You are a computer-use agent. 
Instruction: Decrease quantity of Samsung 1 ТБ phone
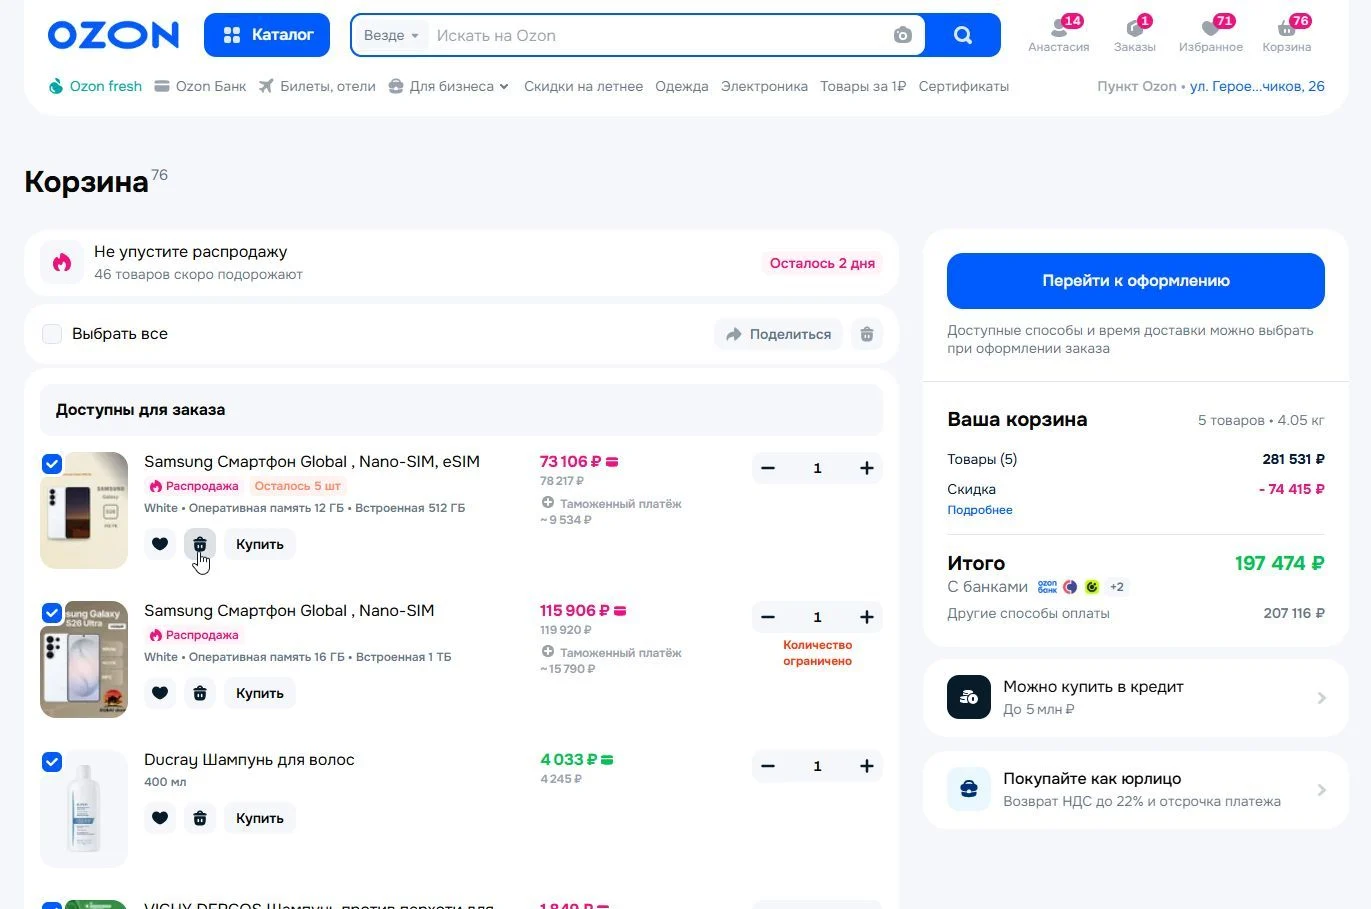[x=768, y=617]
